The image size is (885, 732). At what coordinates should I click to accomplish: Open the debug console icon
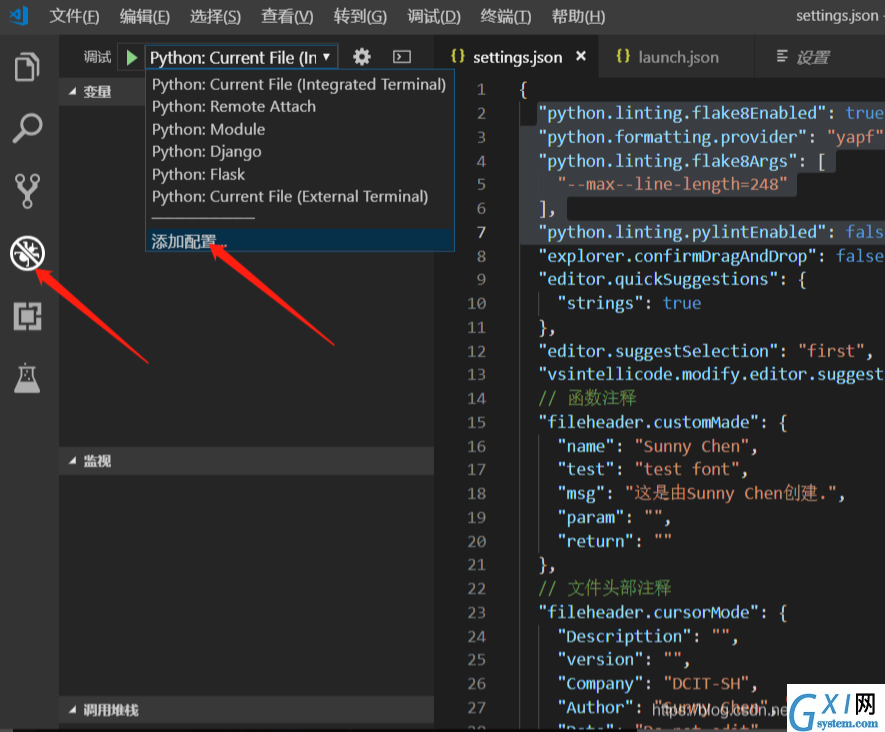click(402, 57)
